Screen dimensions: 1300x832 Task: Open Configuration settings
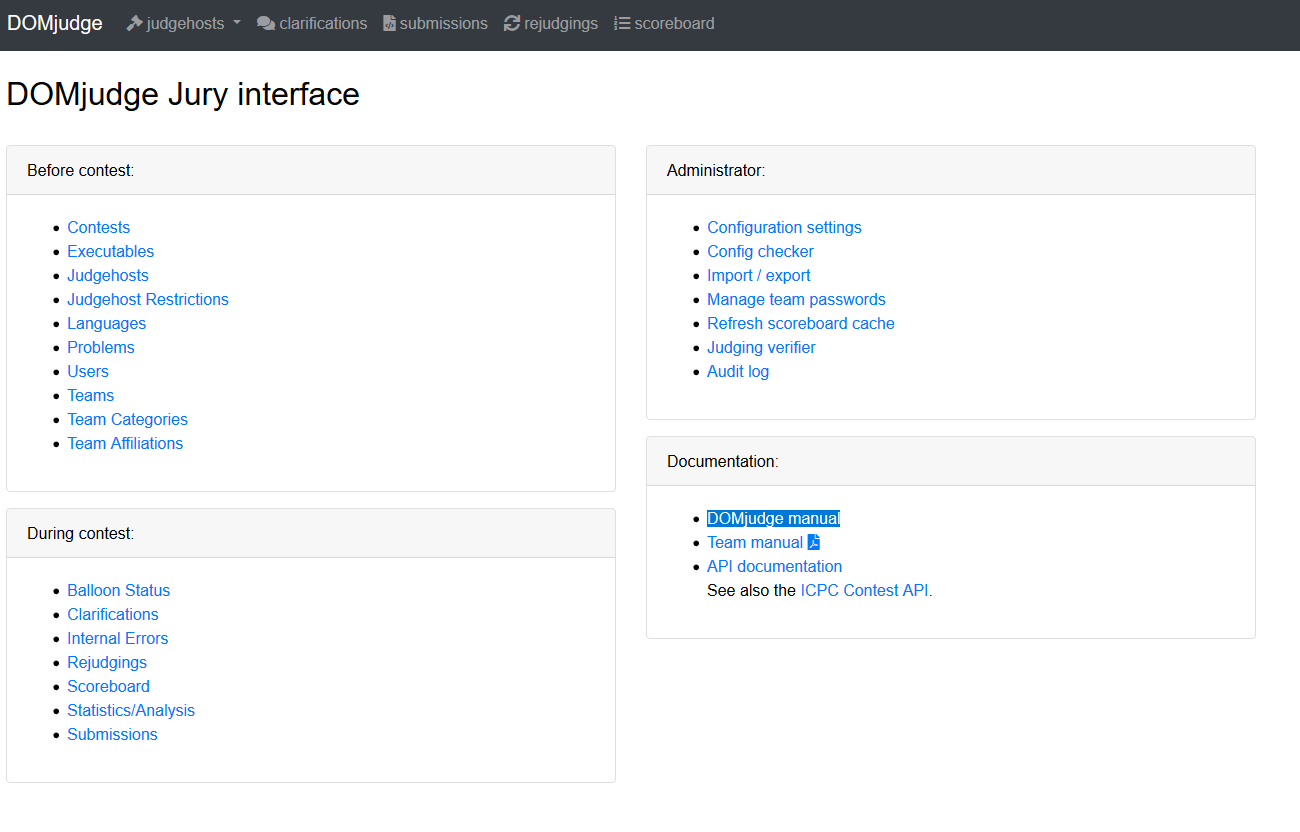(784, 227)
